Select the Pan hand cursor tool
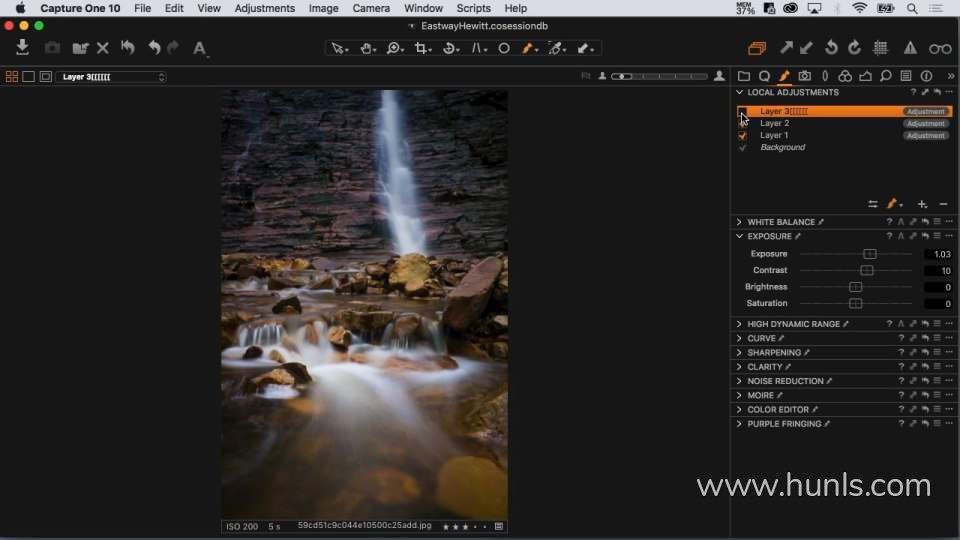The width and height of the screenshot is (960, 540). [367, 48]
